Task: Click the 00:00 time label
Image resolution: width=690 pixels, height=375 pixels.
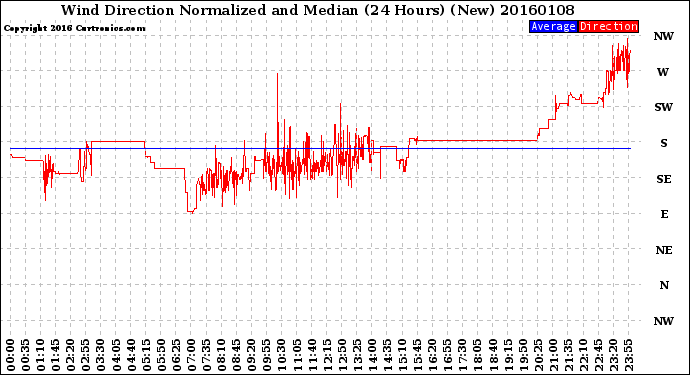Action: pyautogui.click(x=11, y=355)
